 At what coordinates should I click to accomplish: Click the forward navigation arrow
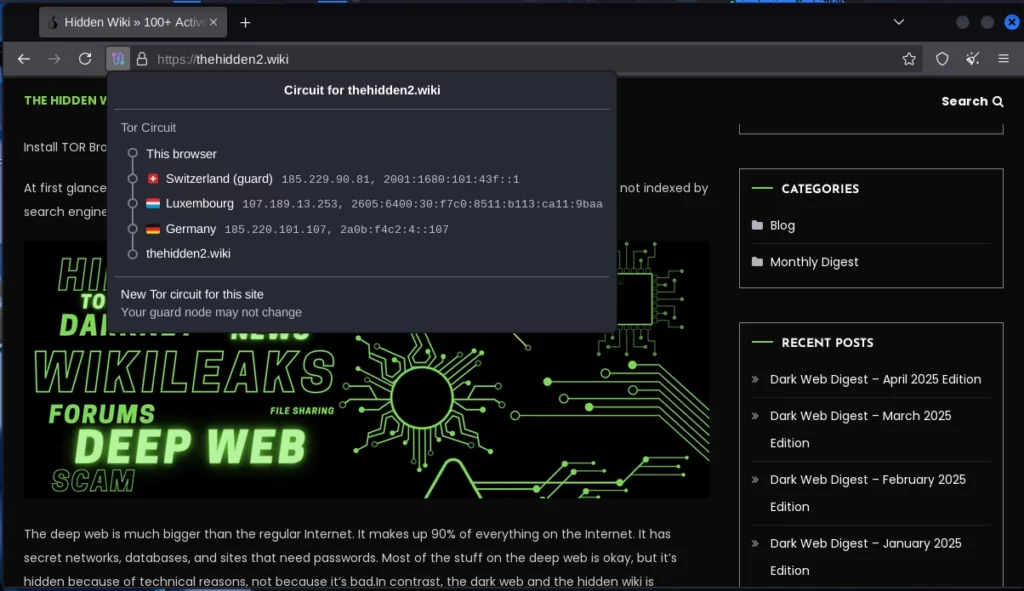coord(54,59)
